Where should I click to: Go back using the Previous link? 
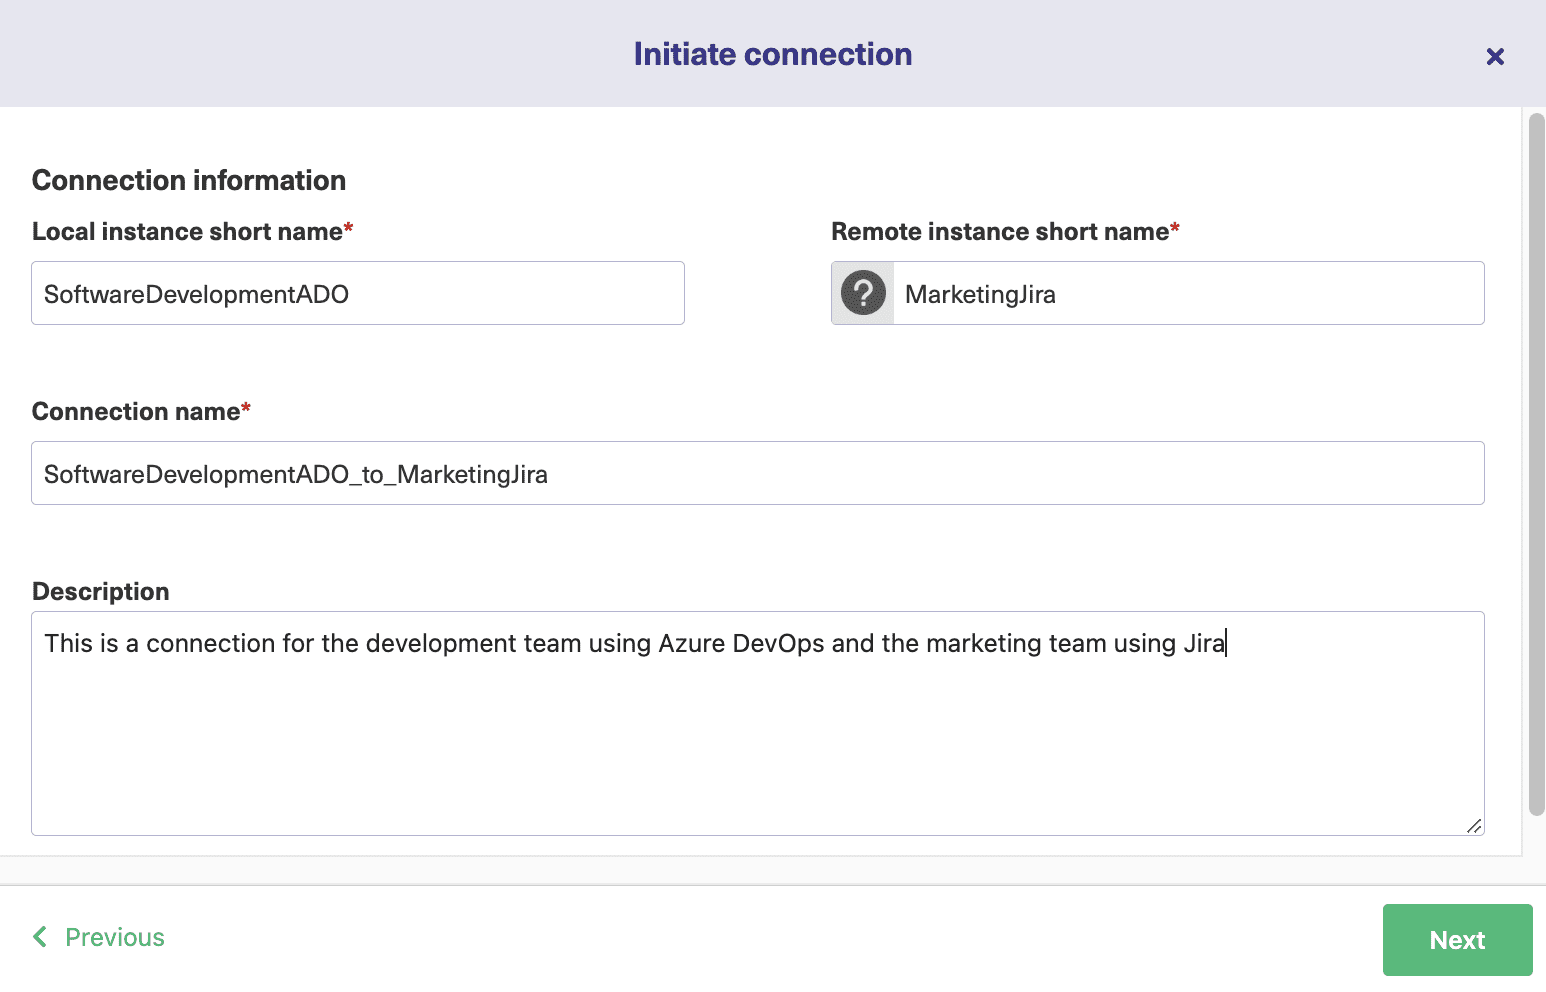(x=113, y=936)
